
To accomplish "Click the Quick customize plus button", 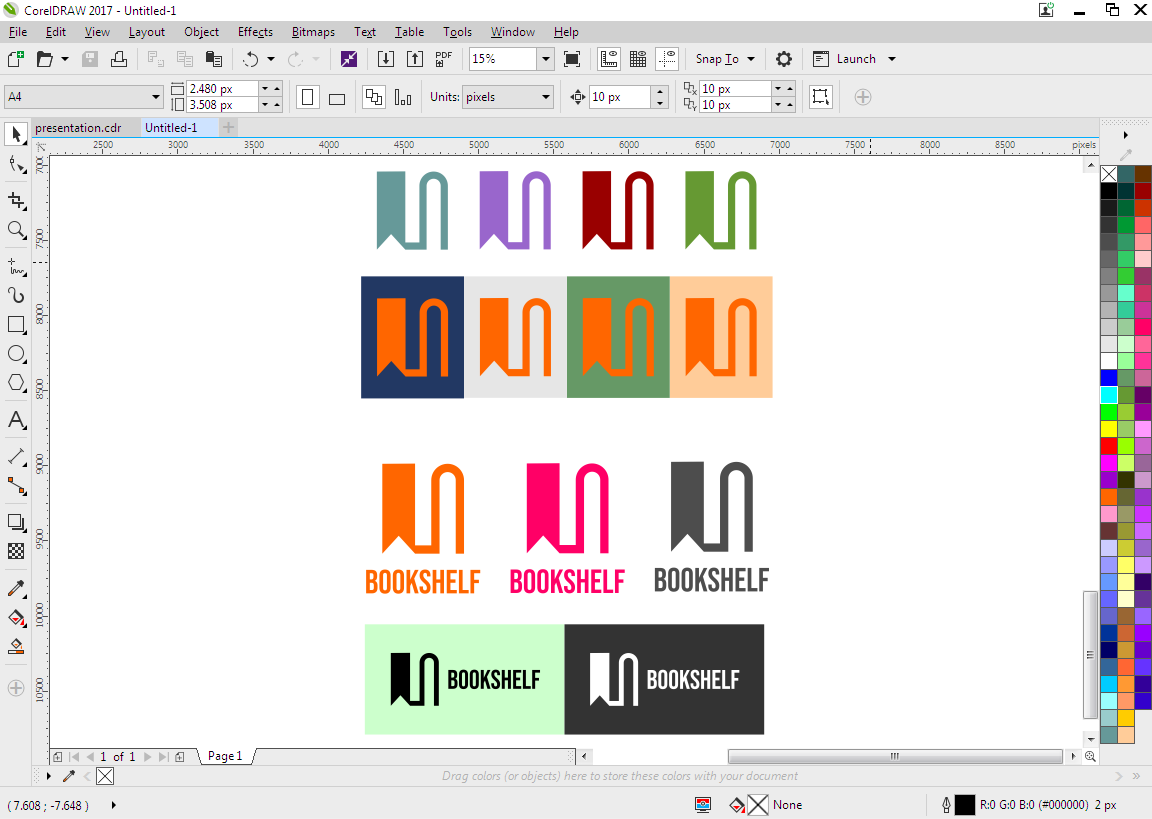I will coord(863,97).
